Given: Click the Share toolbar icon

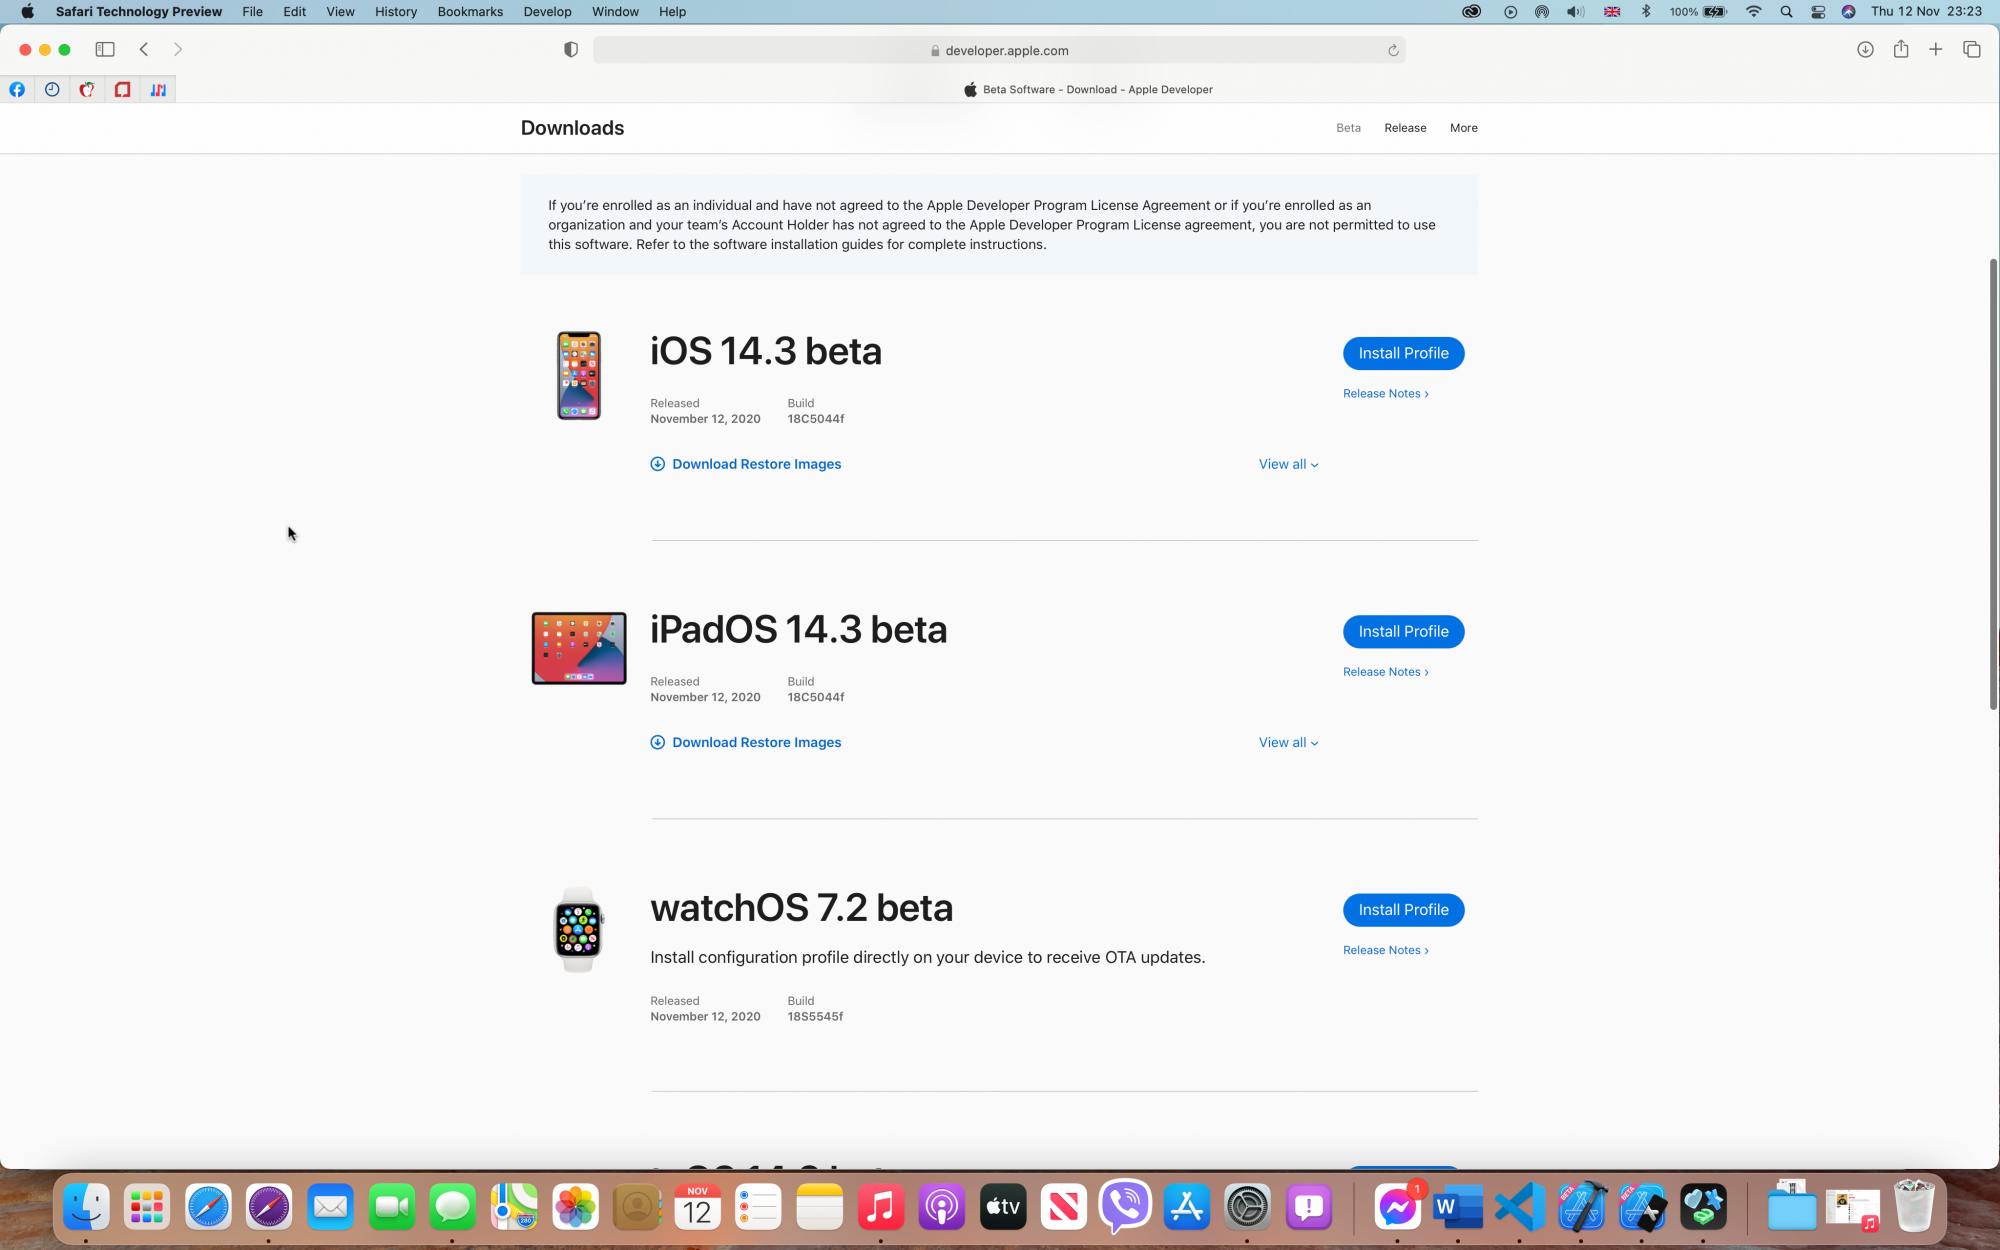Looking at the screenshot, I should coord(1900,49).
